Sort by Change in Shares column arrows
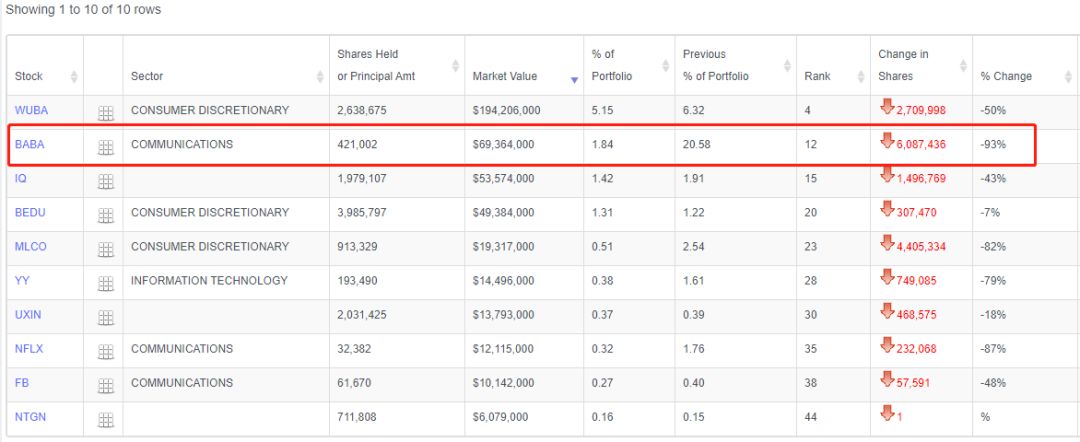Viewport: 1080px width, 442px height. [963, 65]
